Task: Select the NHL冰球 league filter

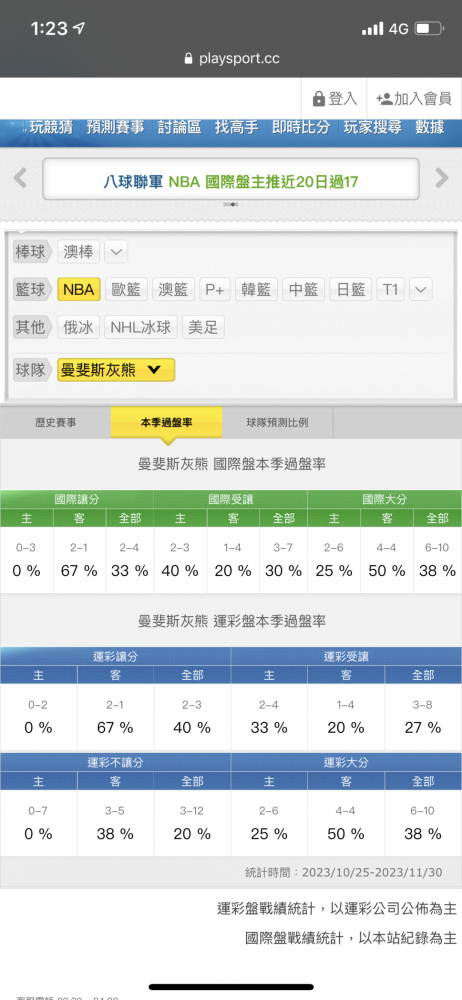Action: pyautogui.click(x=141, y=328)
